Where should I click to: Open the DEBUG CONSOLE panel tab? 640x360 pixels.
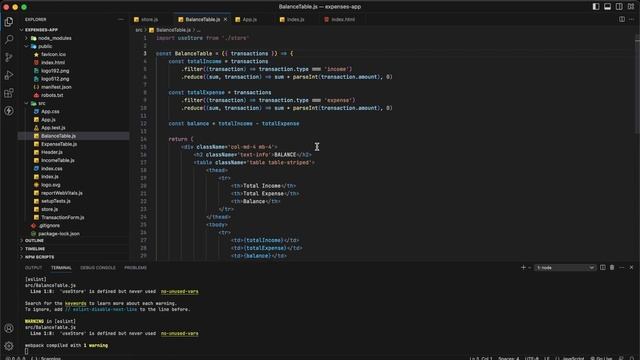98,268
